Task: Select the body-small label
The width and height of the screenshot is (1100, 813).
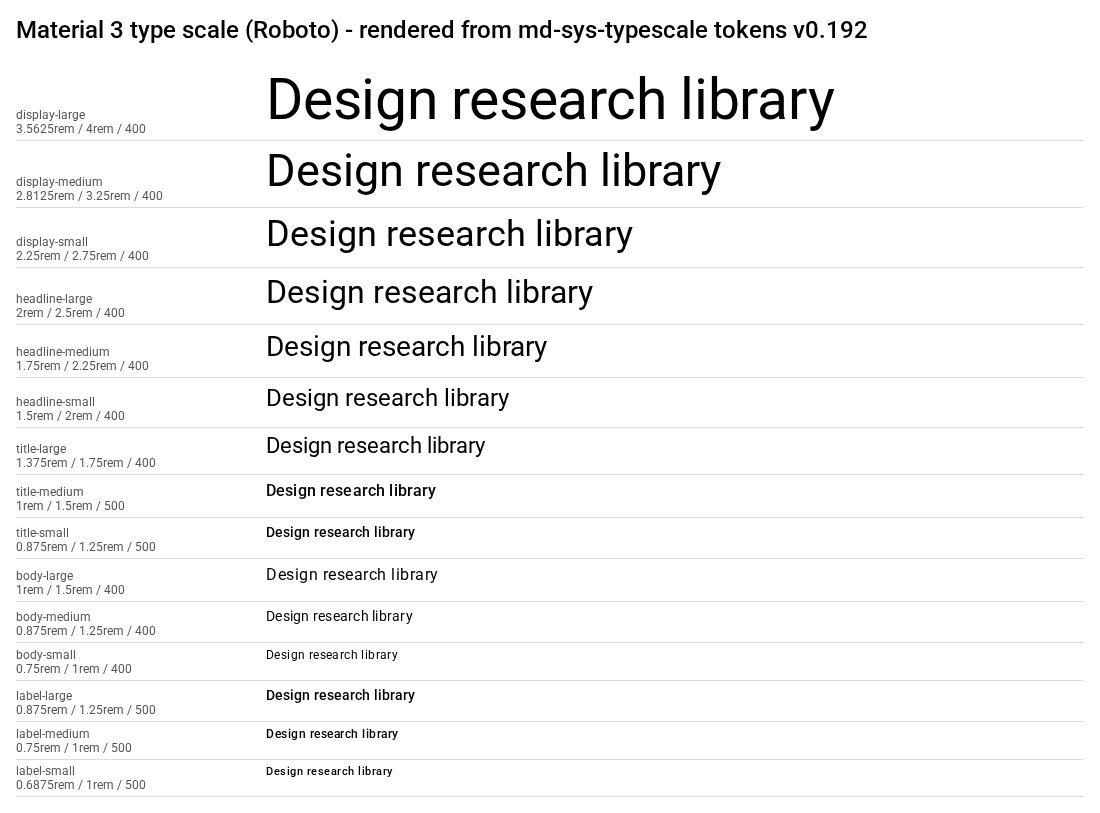Action: 46,654
